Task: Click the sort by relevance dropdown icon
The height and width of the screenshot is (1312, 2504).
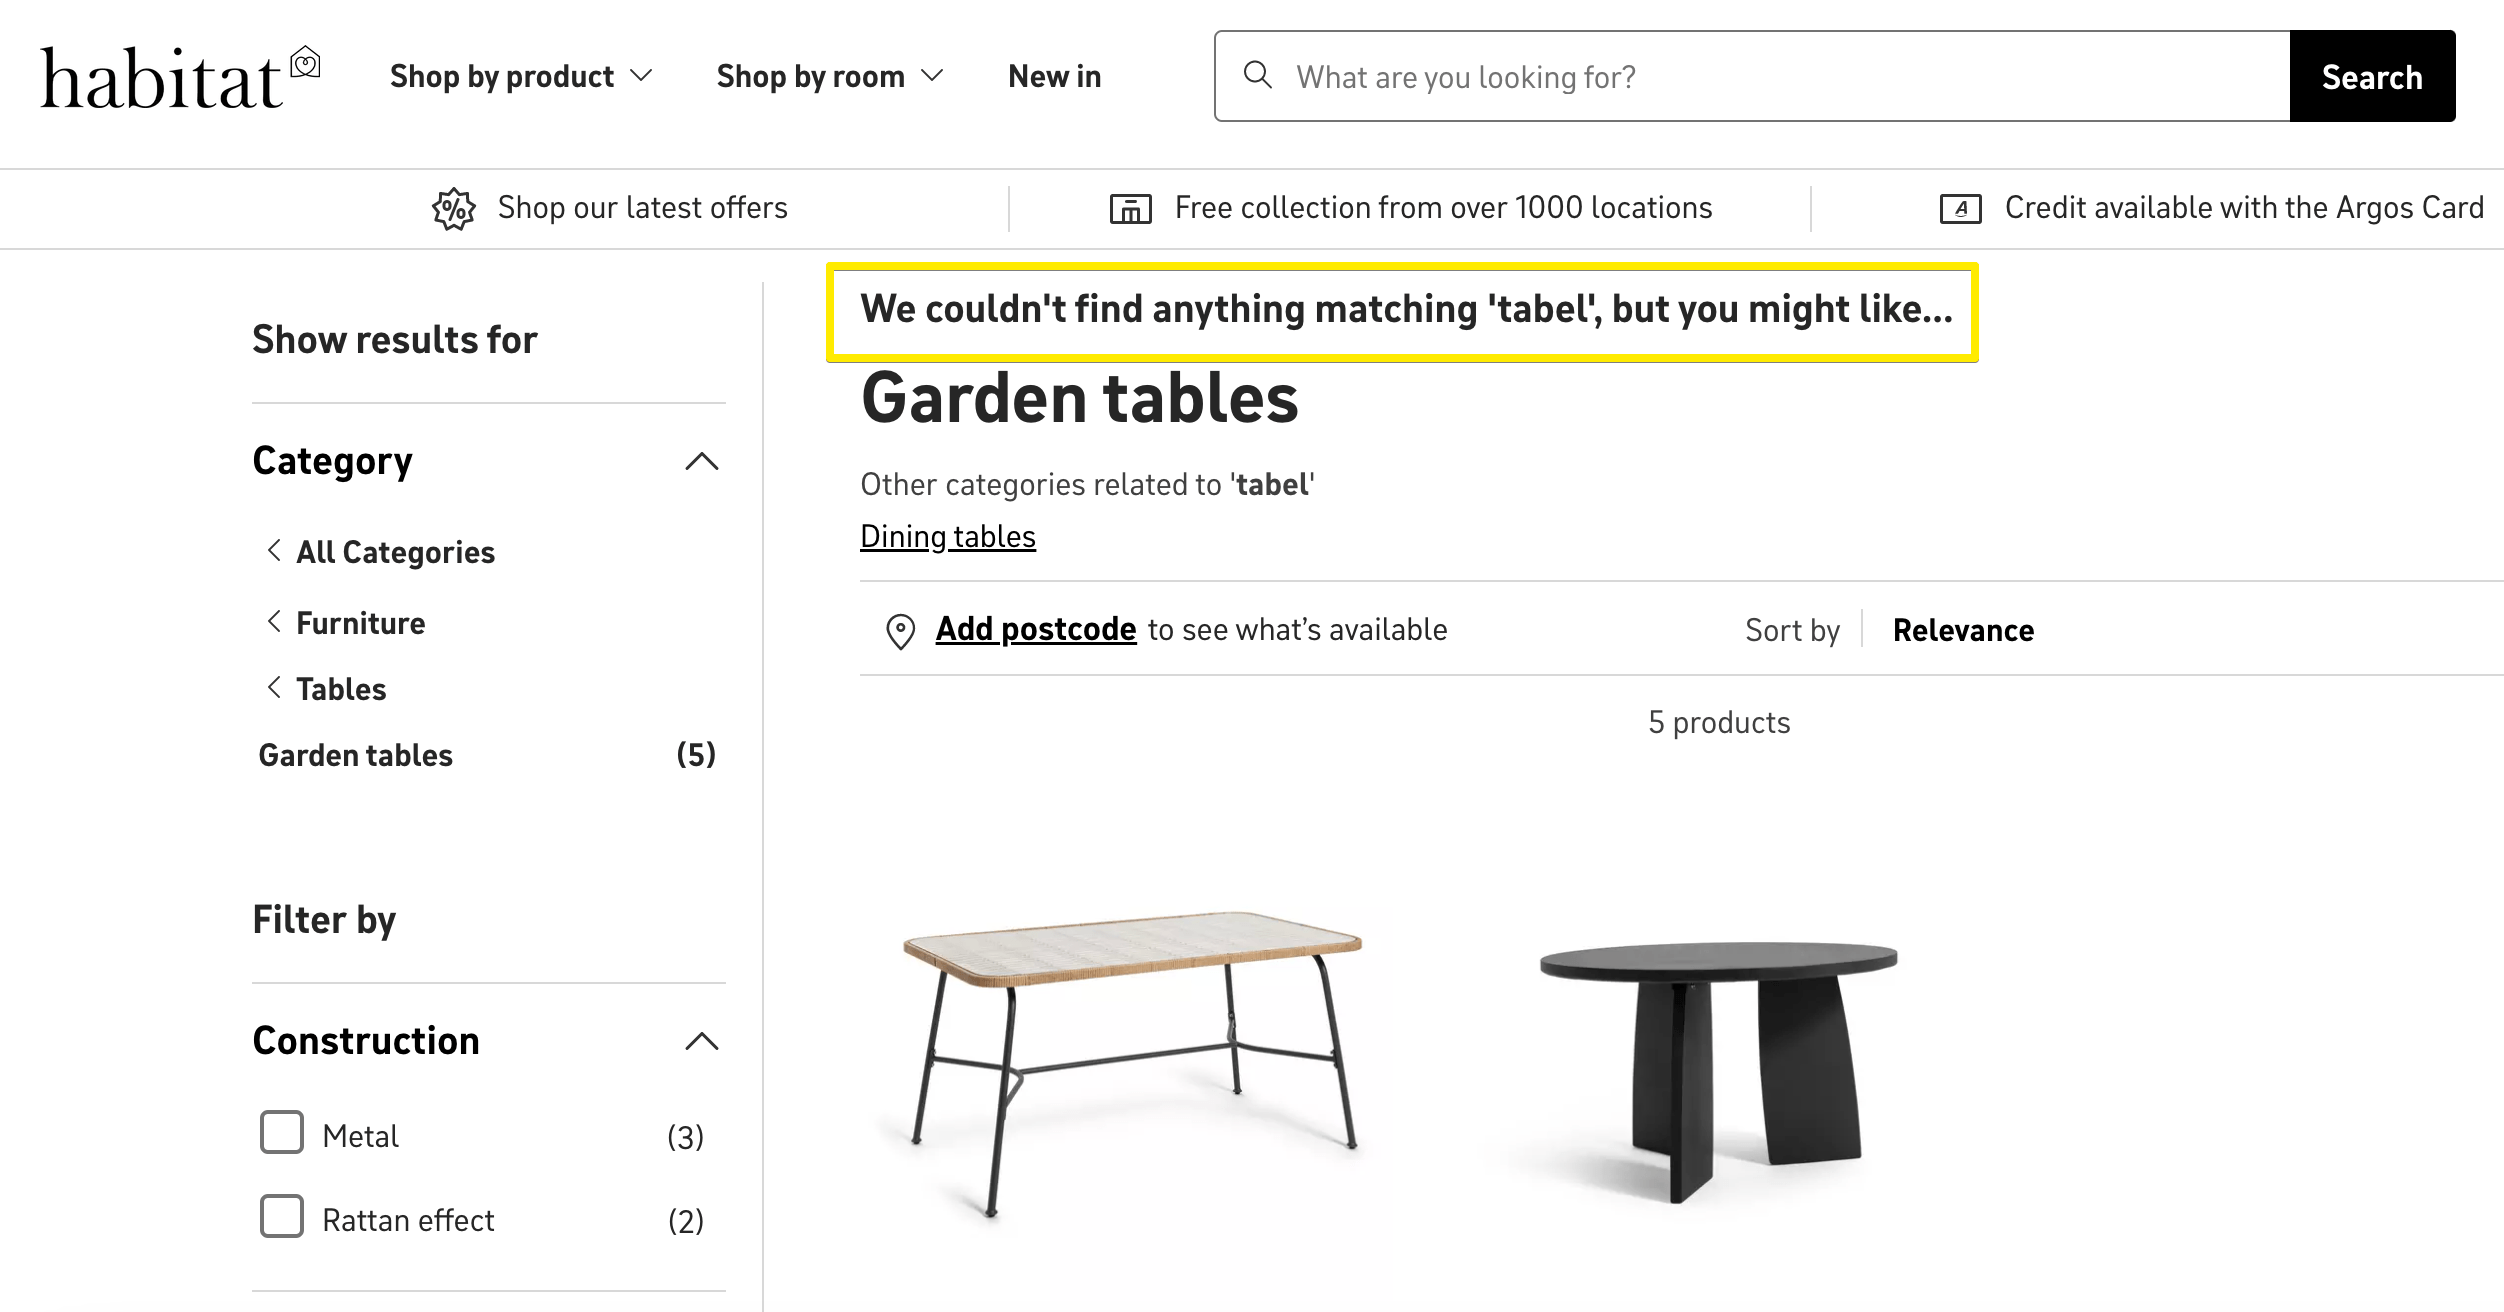Action: click(x=1964, y=631)
